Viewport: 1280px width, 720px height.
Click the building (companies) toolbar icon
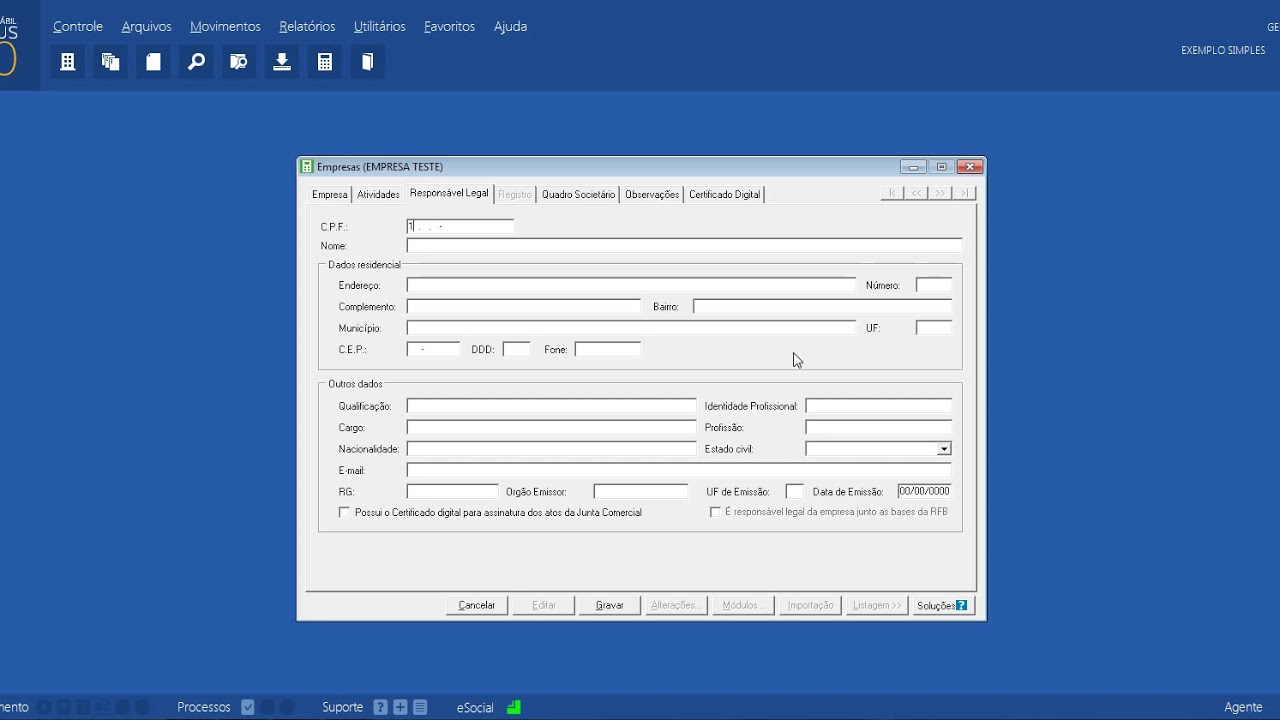pyautogui.click(x=68, y=62)
